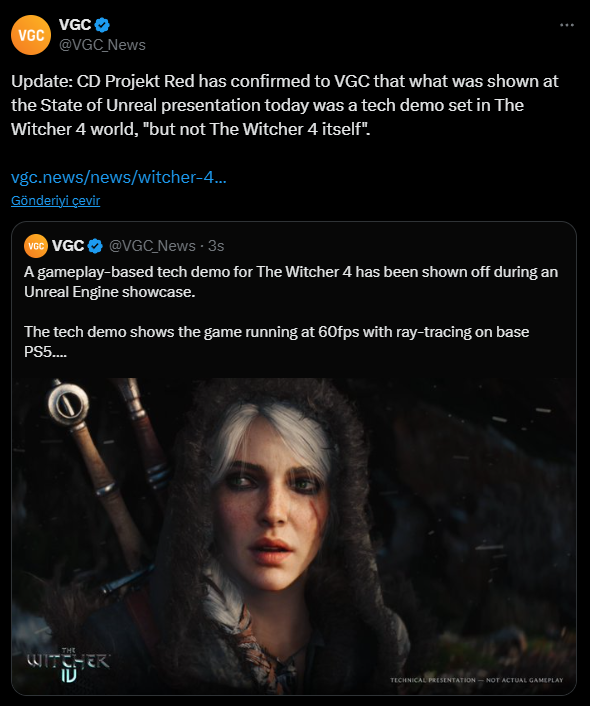The width and height of the screenshot is (590, 706).
Task: Open the @VGC_News handle in the quoted post
Action: point(152,246)
